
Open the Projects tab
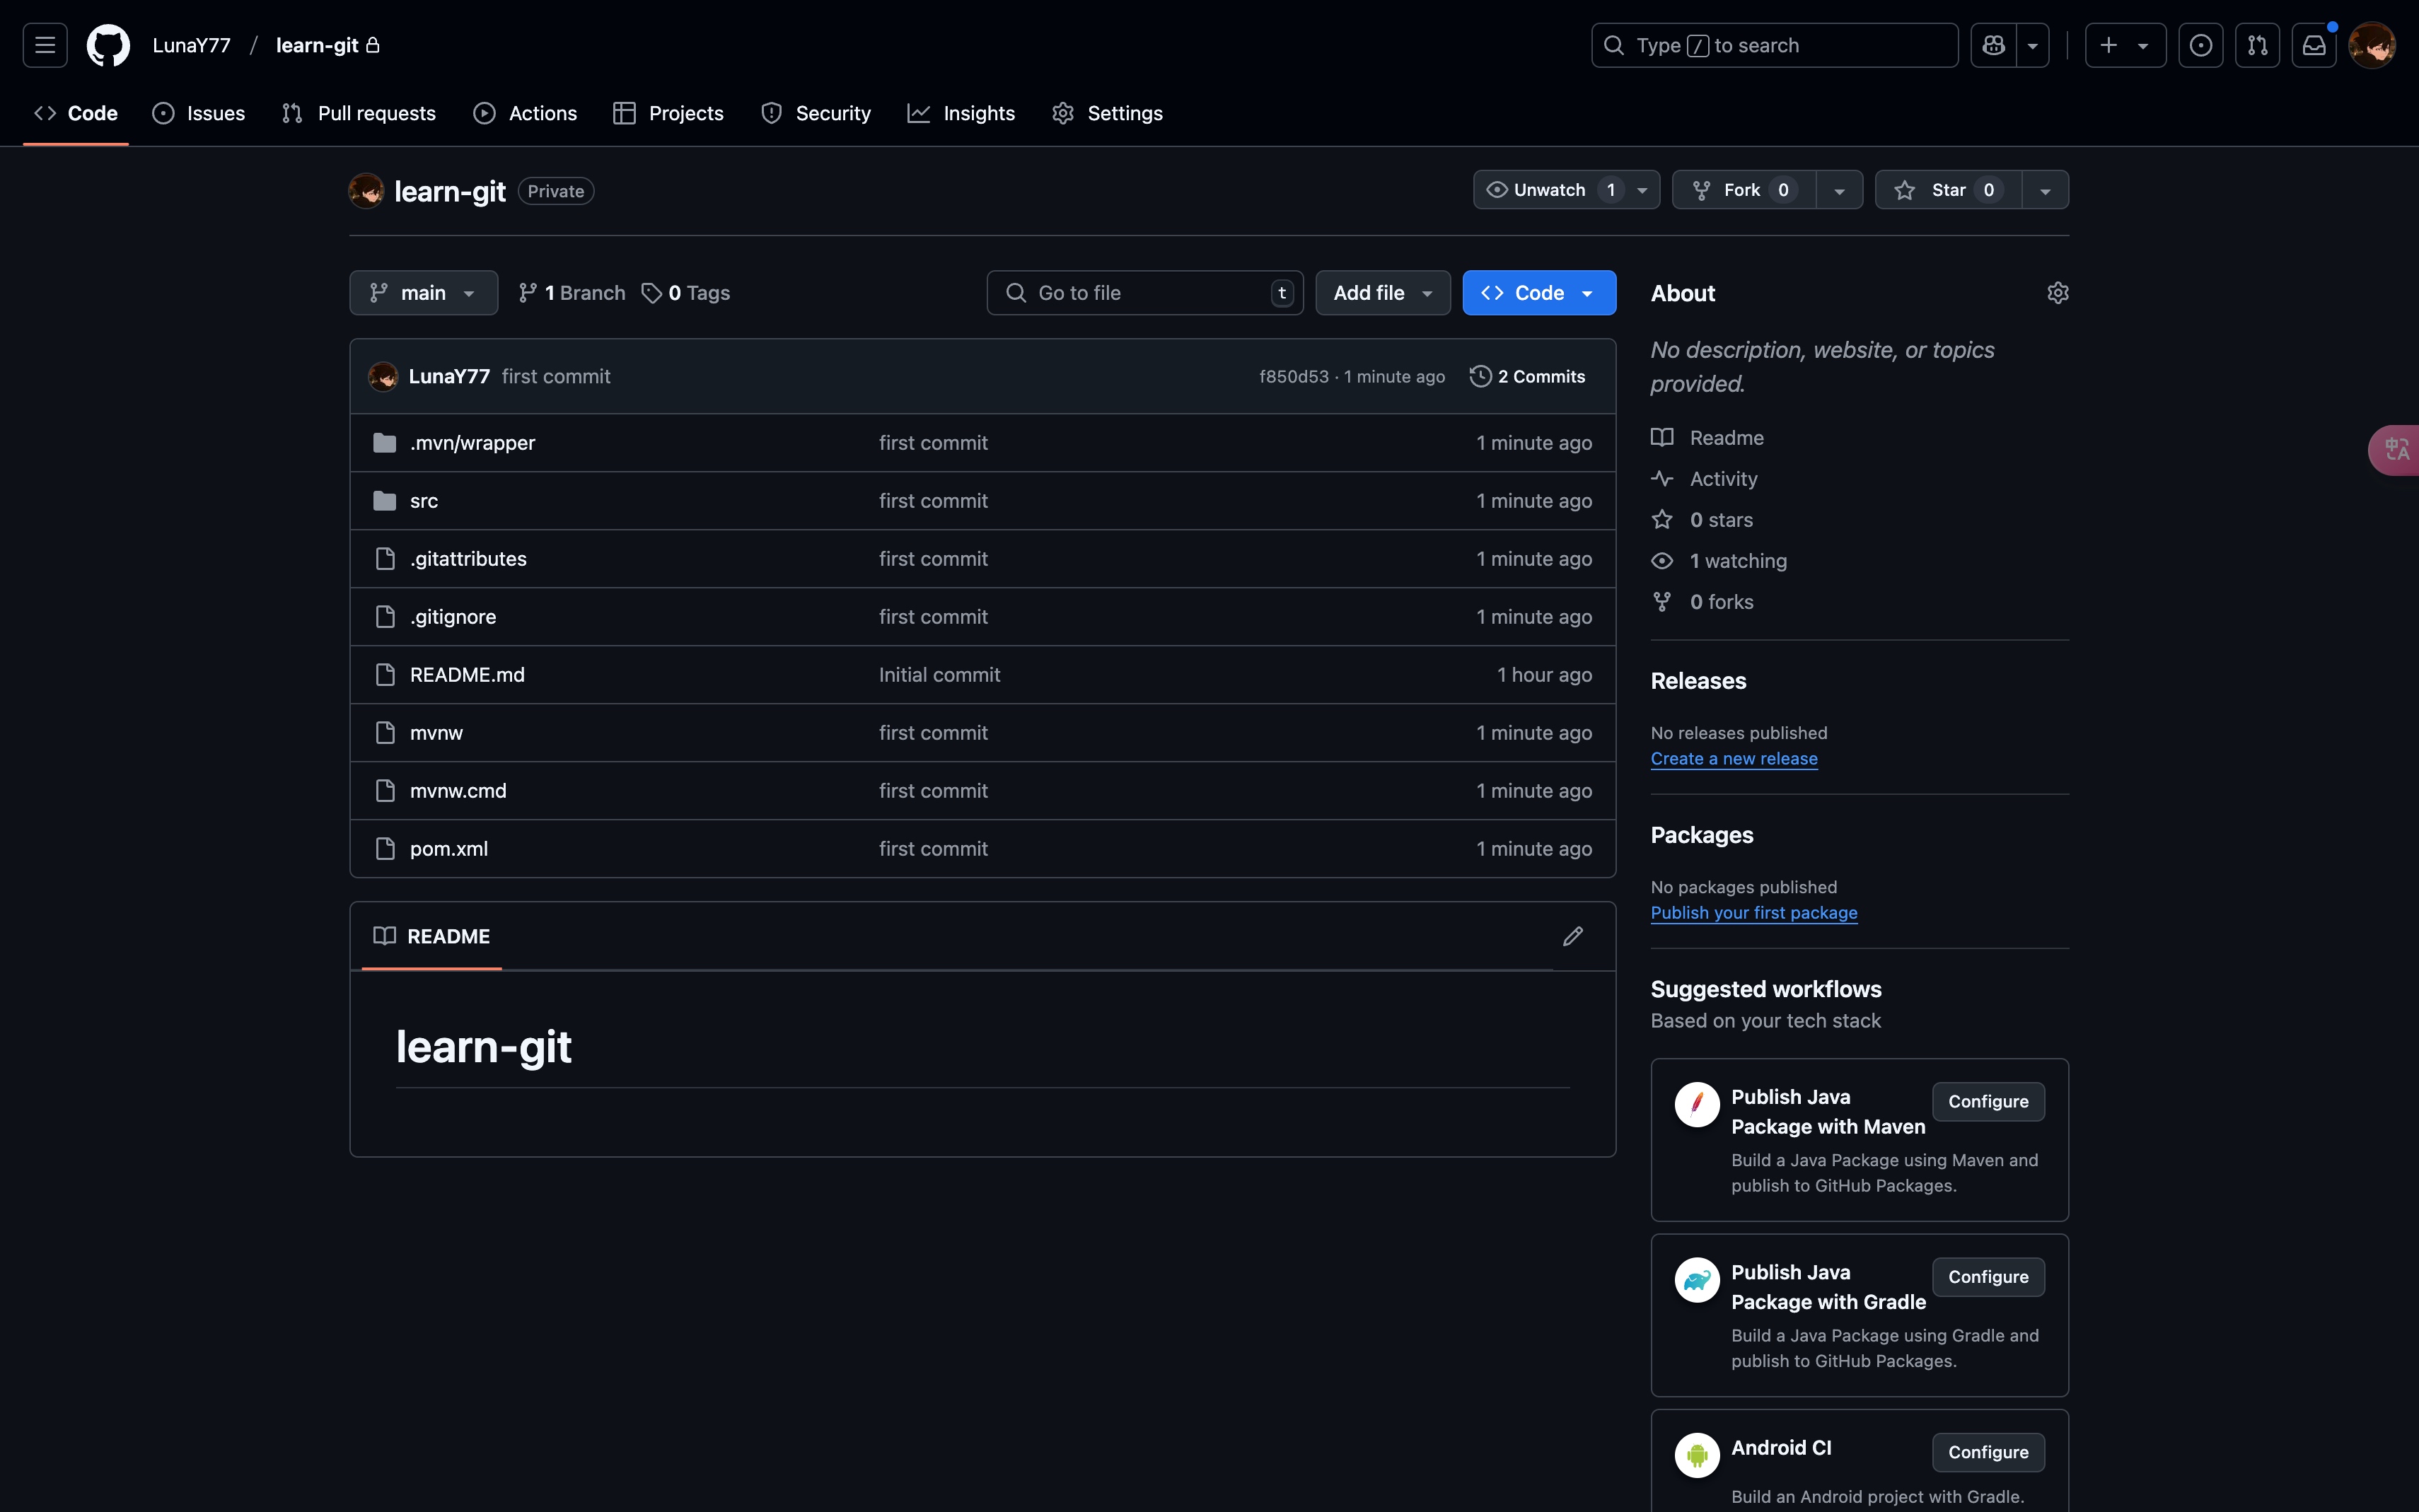(668, 113)
